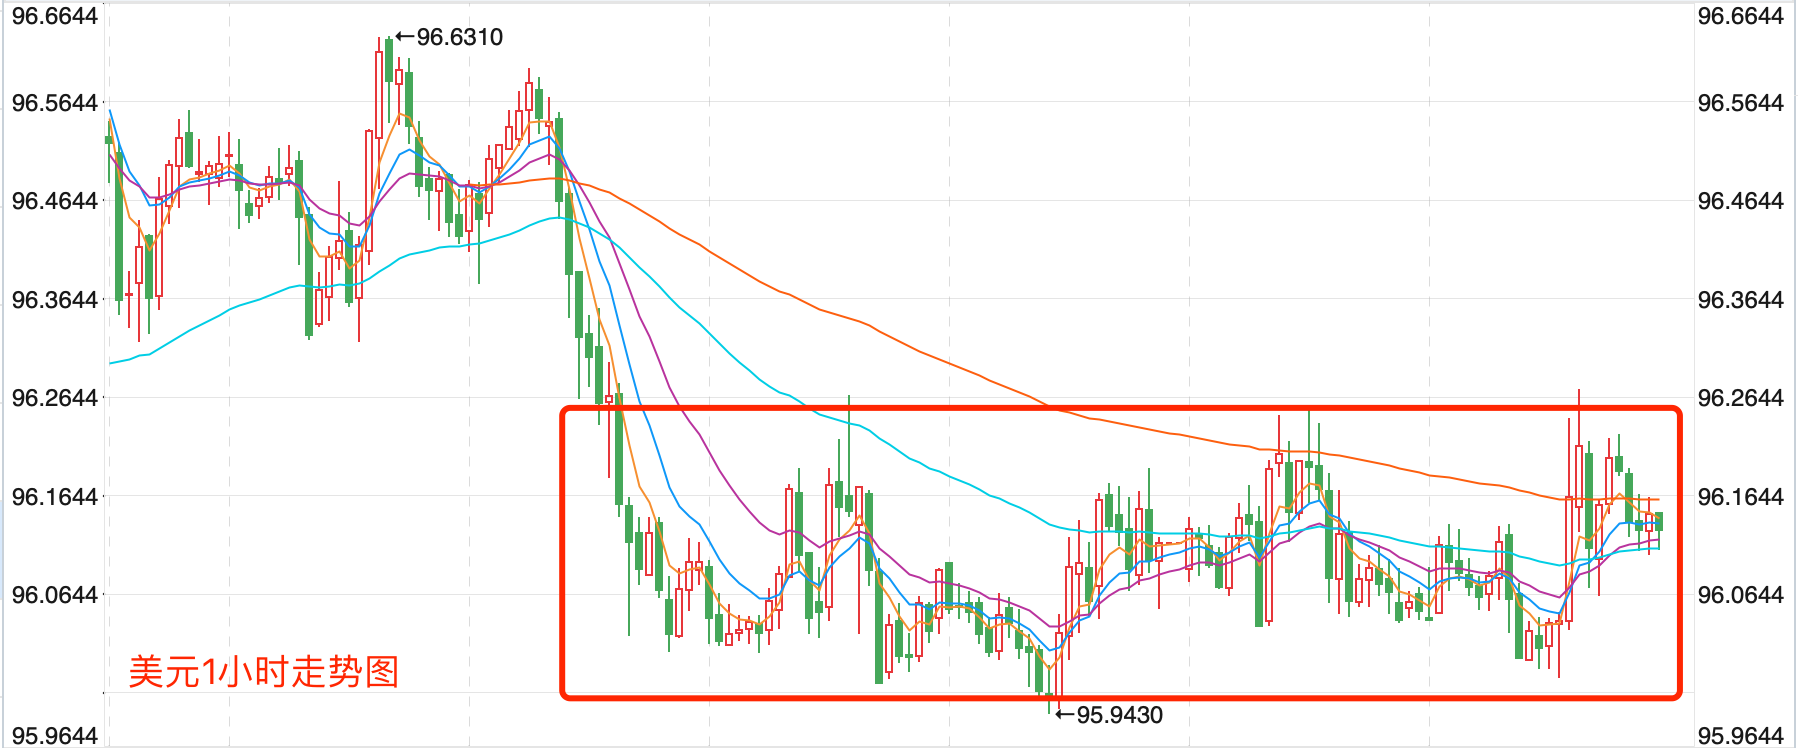This screenshot has width=1798, height=748.
Task: Select the 美元1小时走势图 chart title text
Action: pos(264,671)
